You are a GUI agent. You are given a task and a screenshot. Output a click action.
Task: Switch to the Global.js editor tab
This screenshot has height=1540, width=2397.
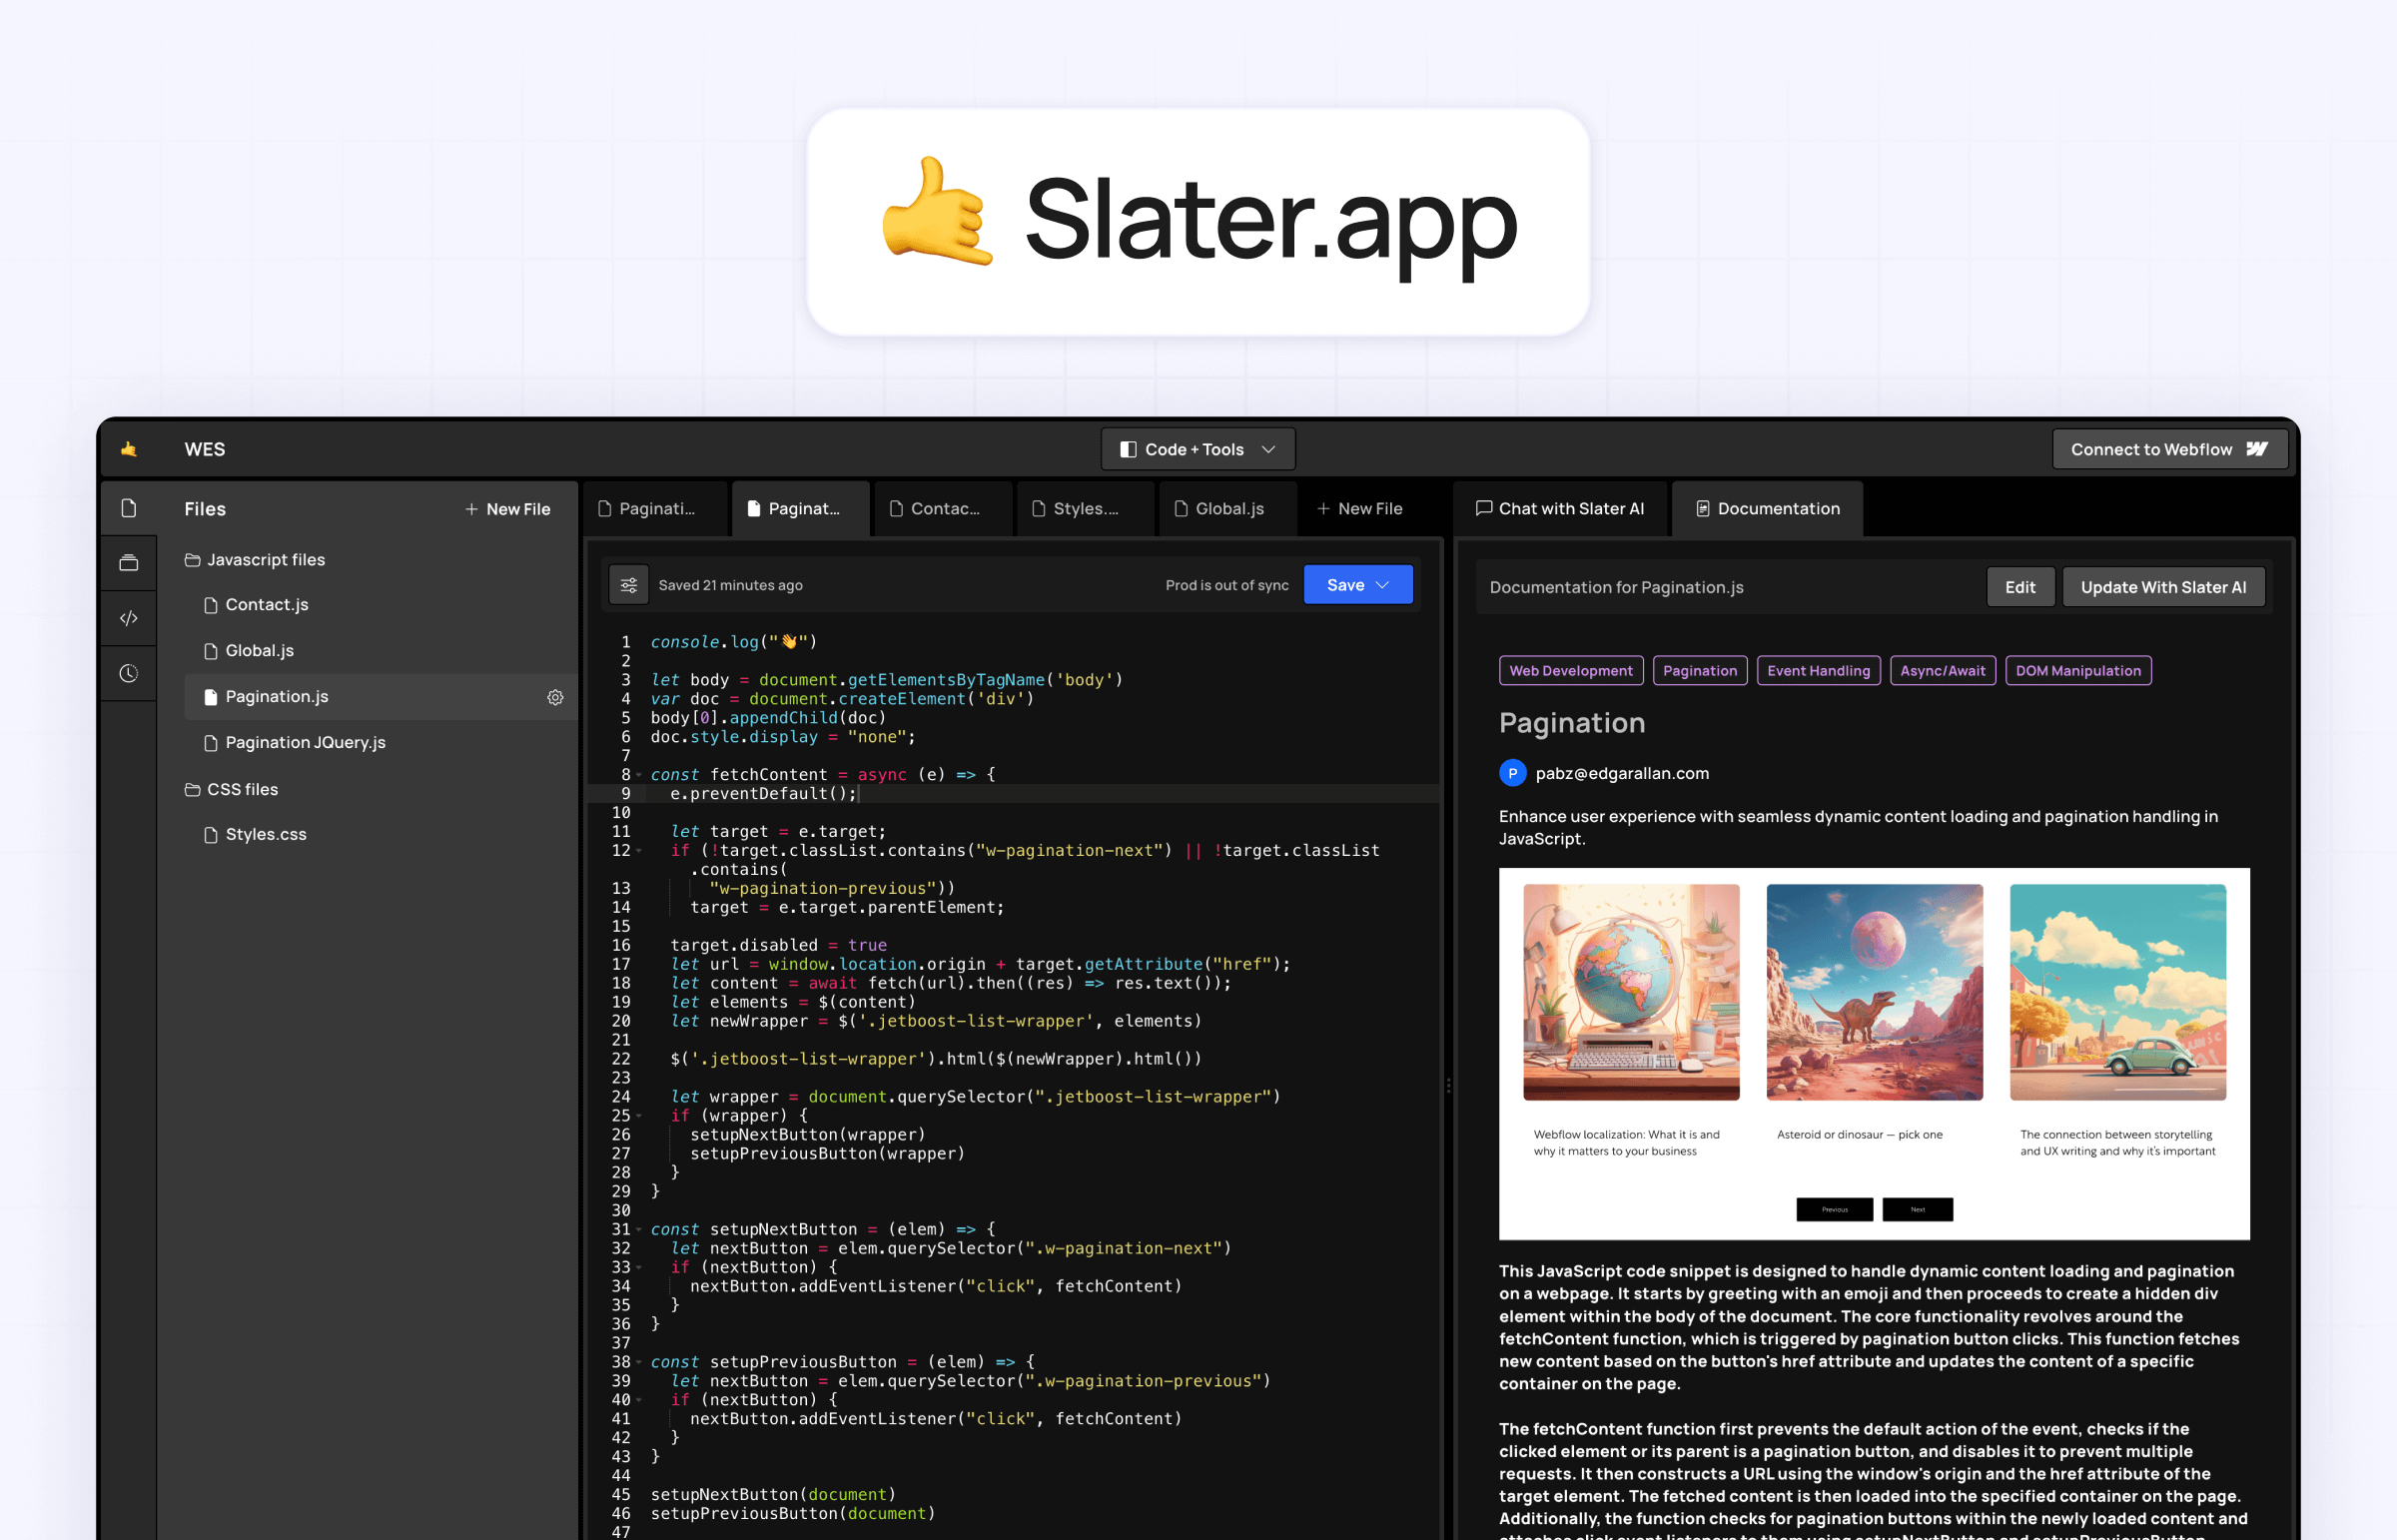(1229, 509)
